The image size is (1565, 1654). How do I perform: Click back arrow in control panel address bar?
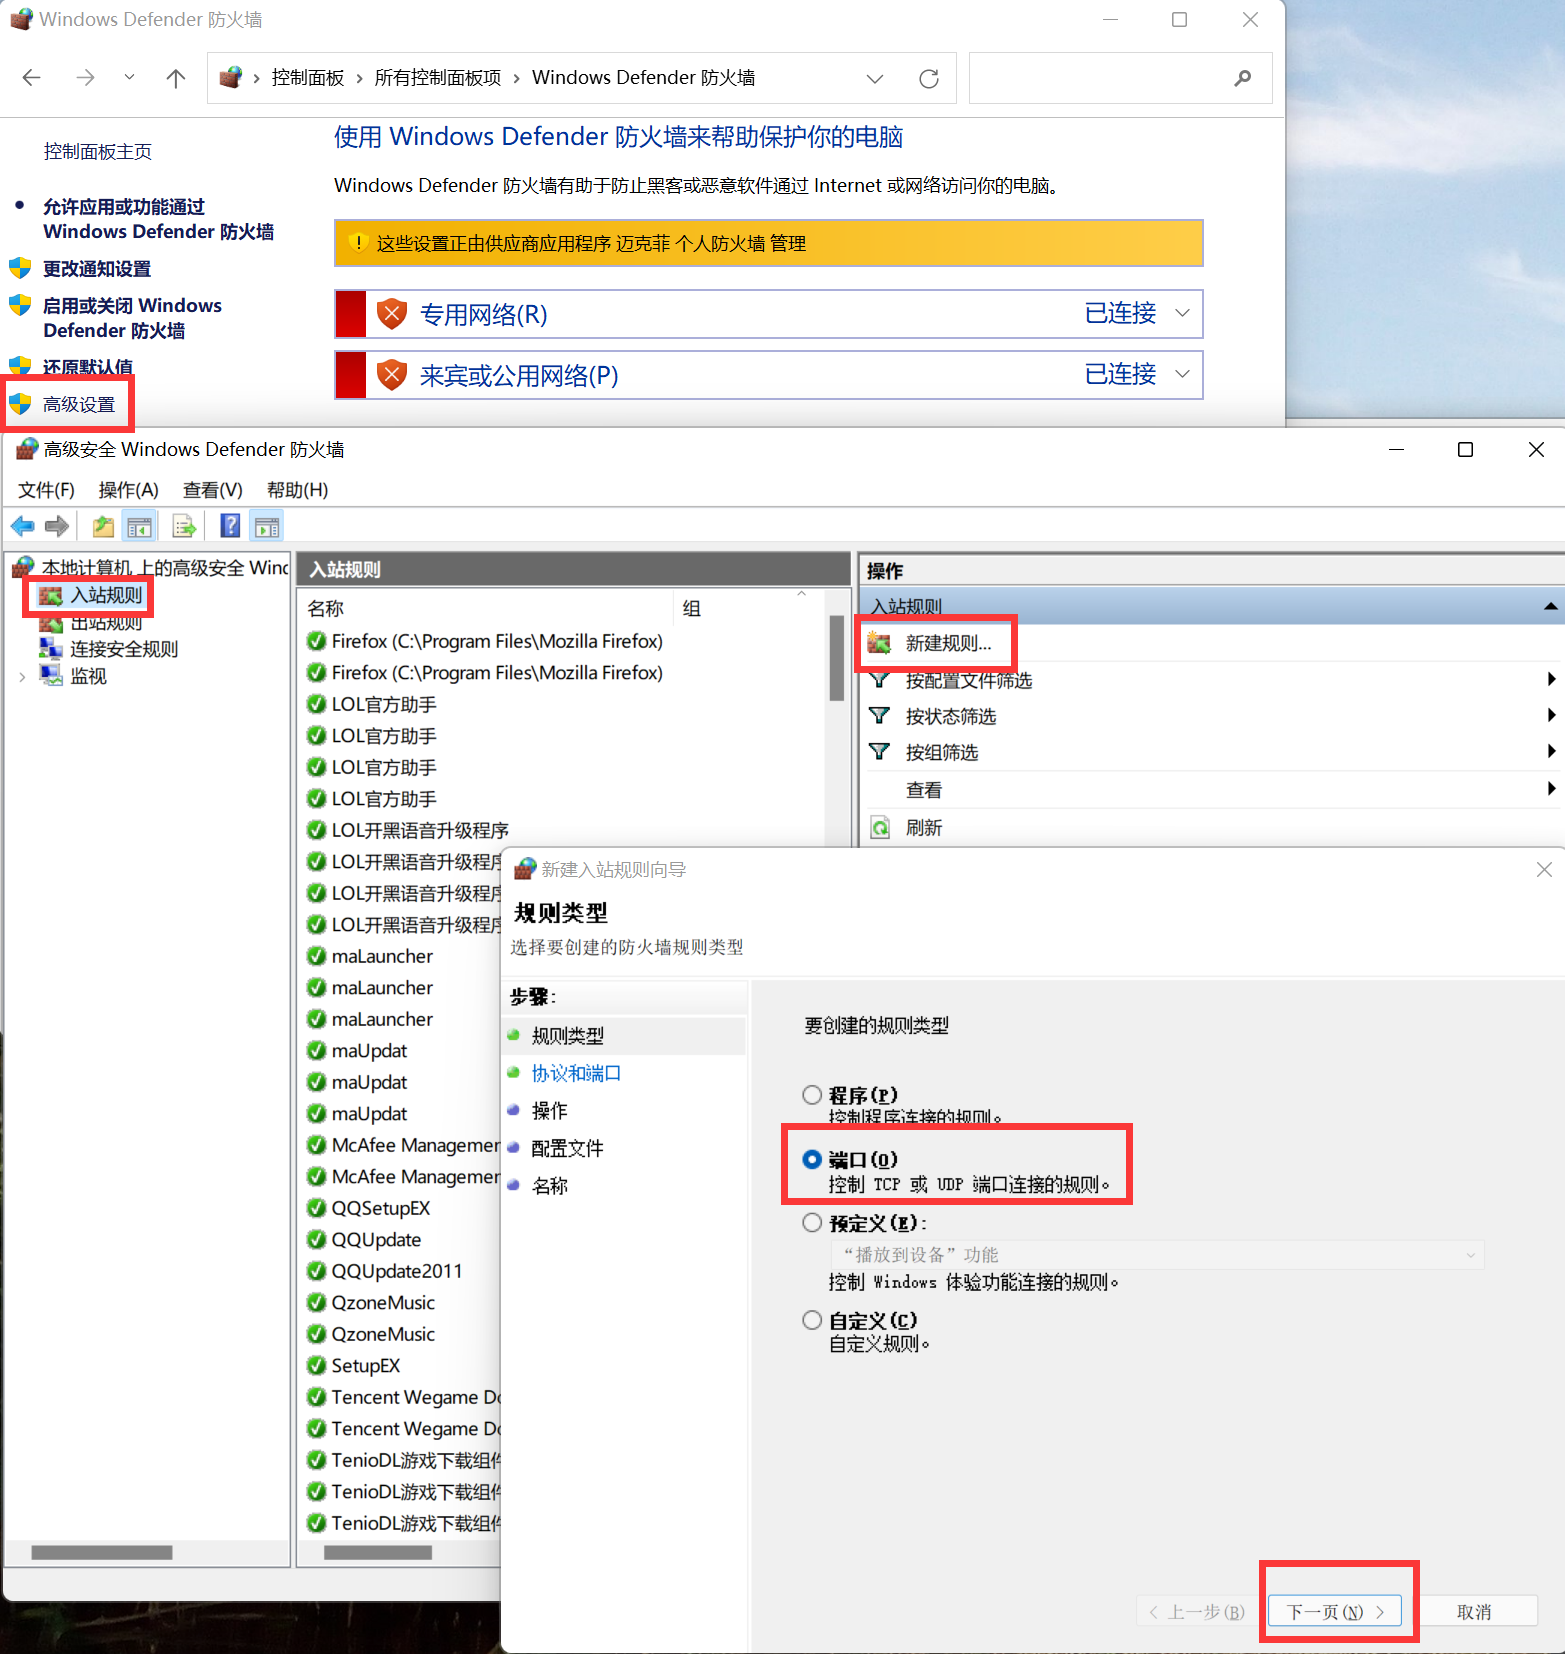[32, 78]
